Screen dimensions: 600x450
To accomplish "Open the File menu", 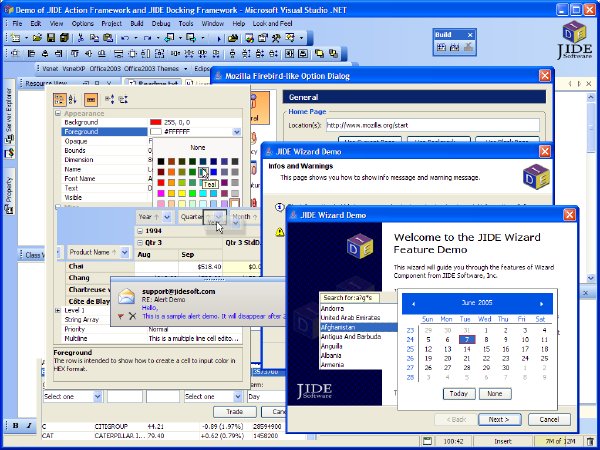I will 17,24.
